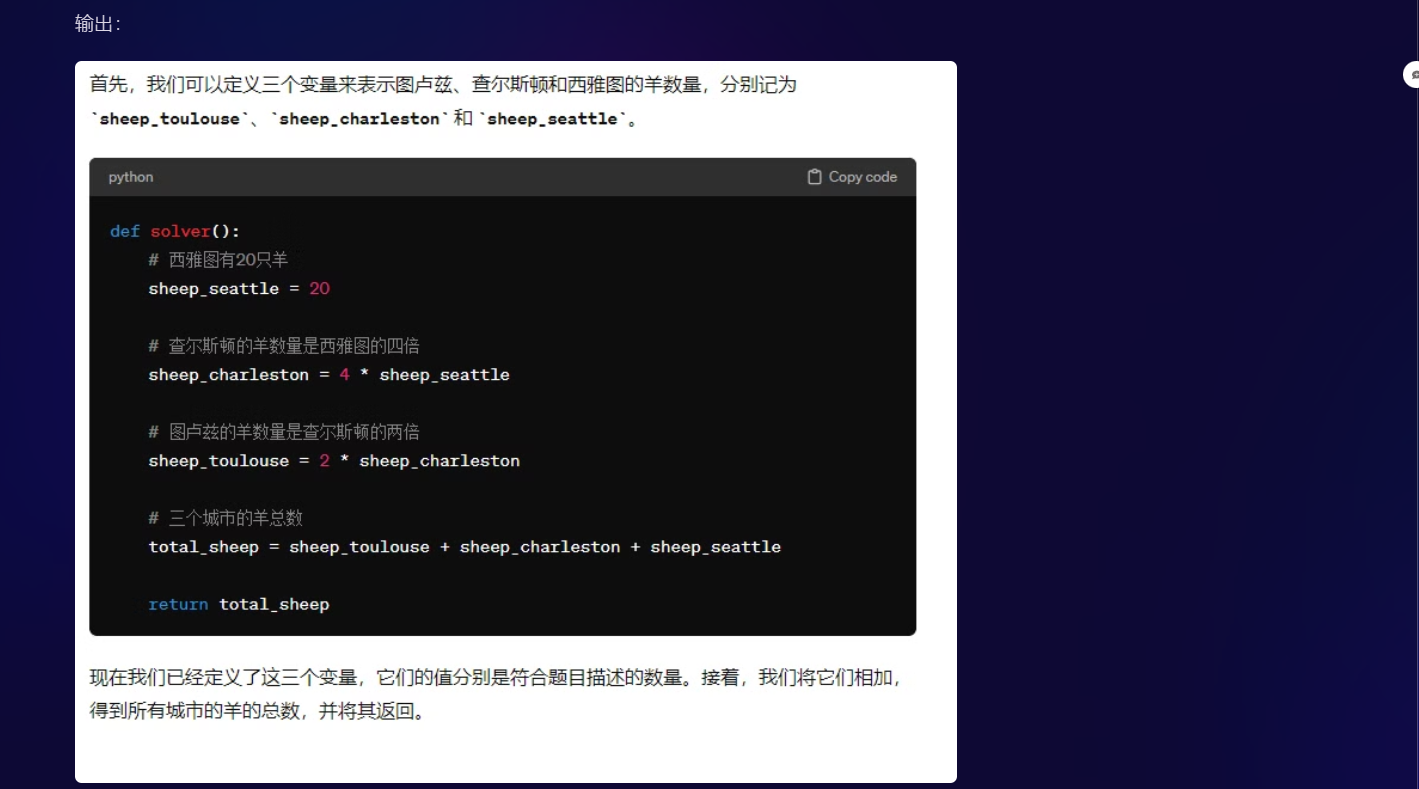This screenshot has height=789, width=1419.
Task: Select the "python" language label
Action: tap(131, 177)
